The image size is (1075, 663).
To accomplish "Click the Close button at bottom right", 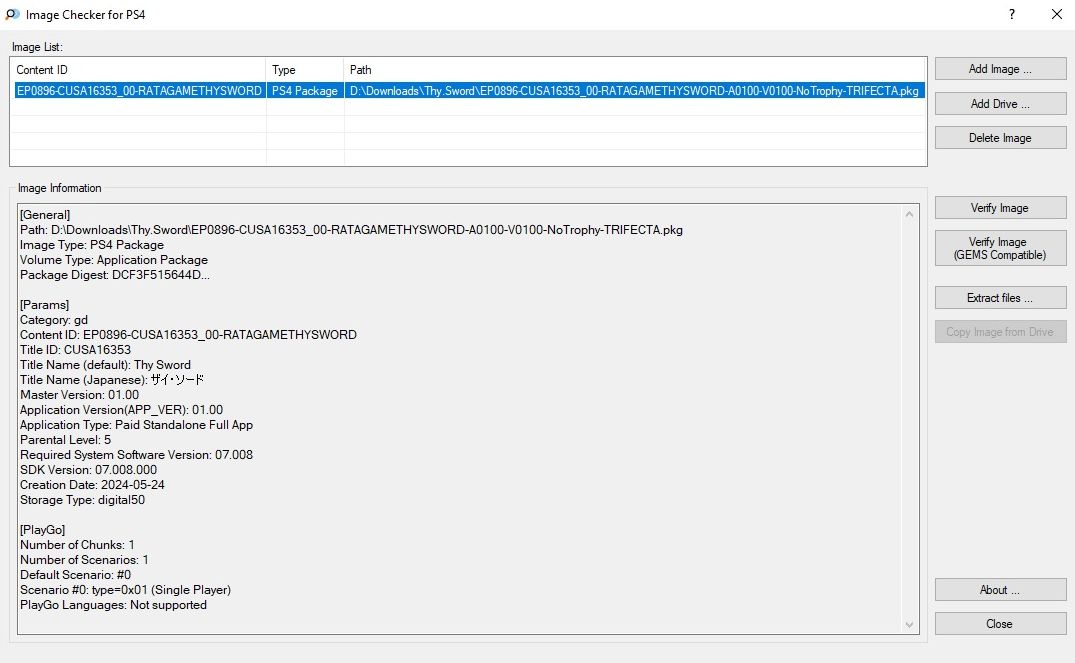I will click(1000, 624).
